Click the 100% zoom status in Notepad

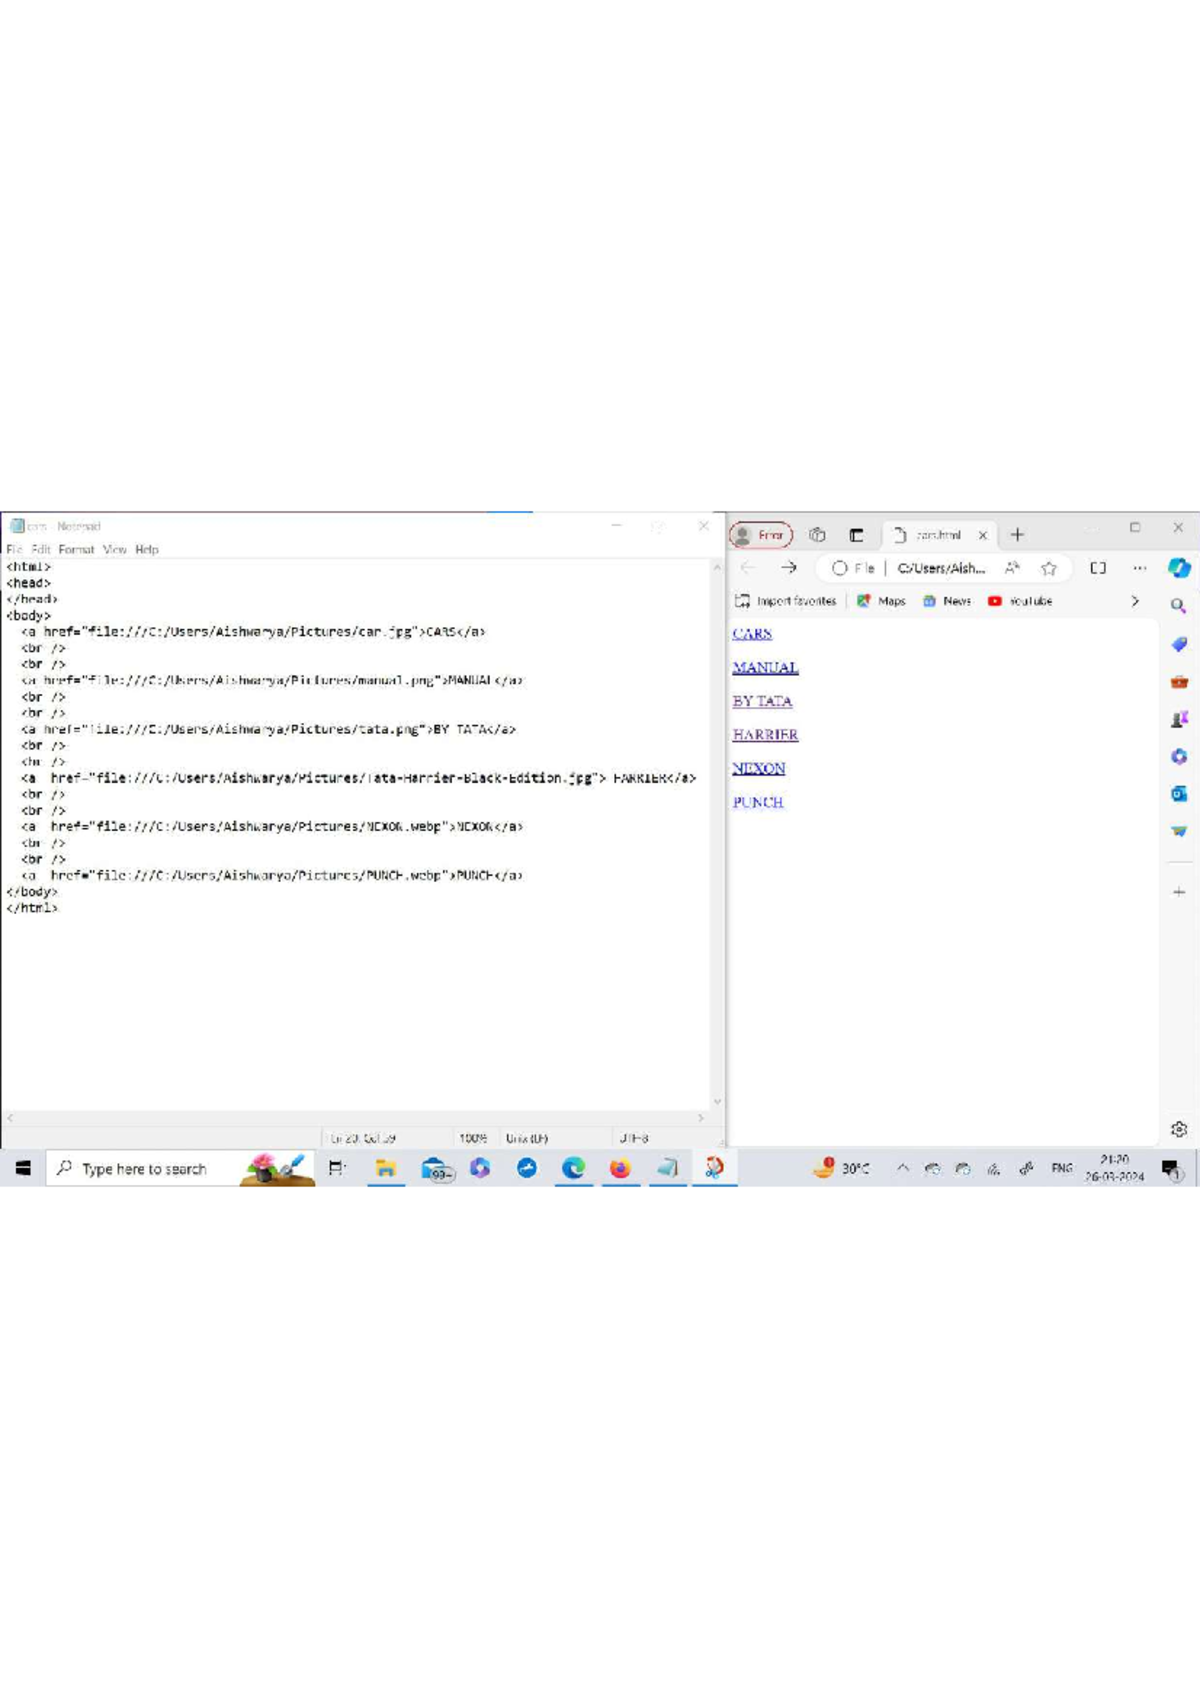coord(473,1138)
